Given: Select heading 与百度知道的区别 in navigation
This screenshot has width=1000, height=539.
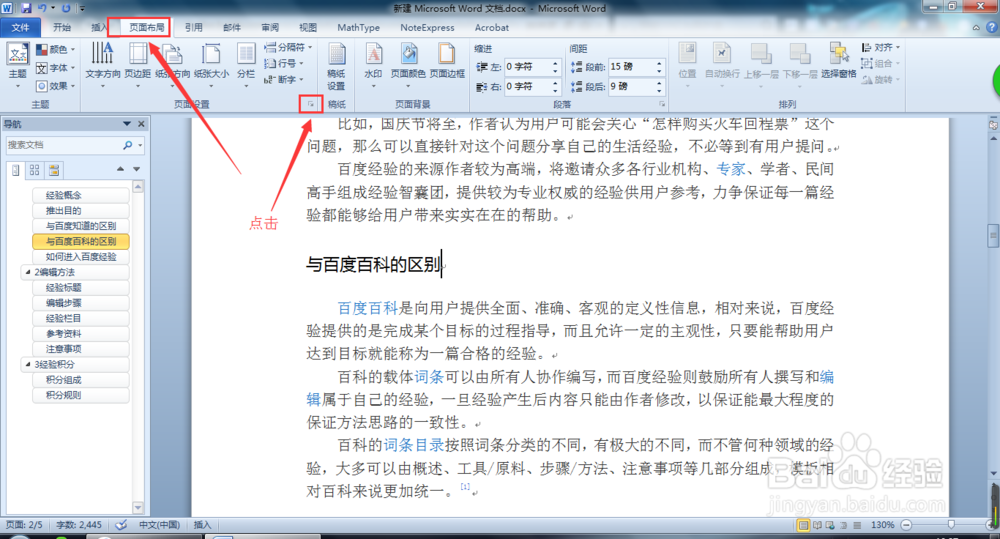Looking at the screenshot, I should pyautogui.click(x=81, y=226).
